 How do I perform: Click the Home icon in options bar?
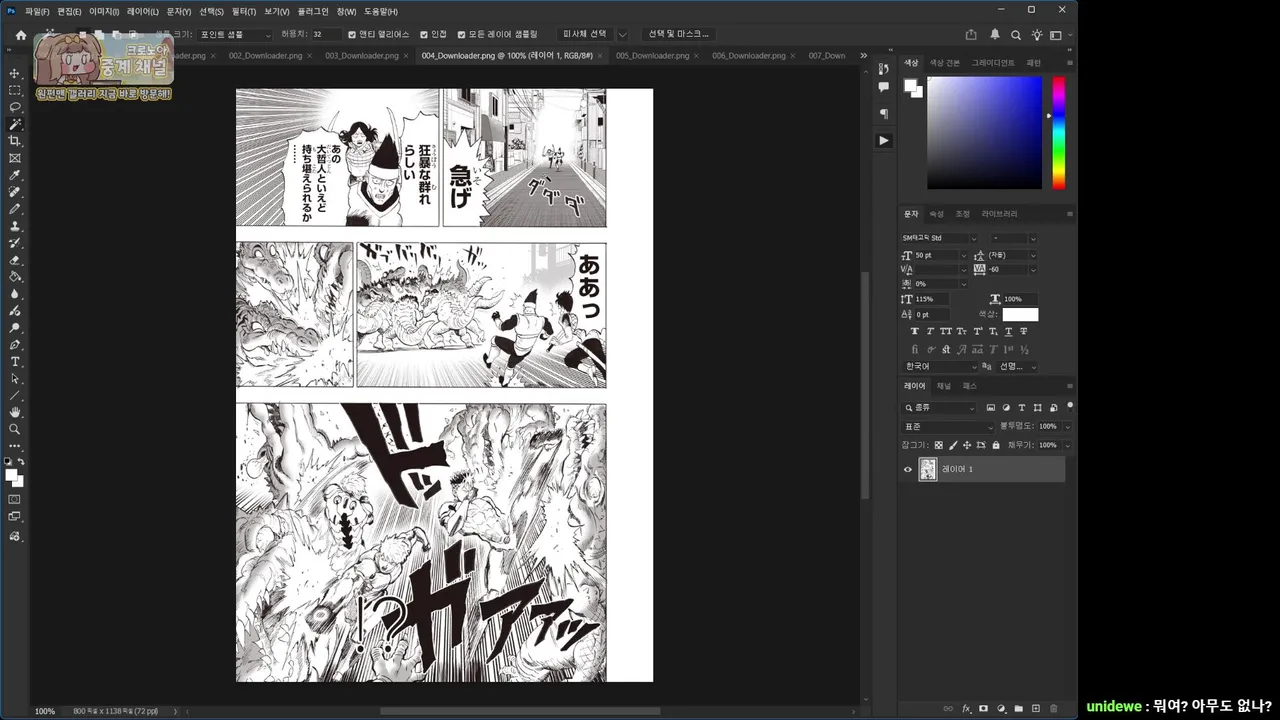tap(21, 35)
